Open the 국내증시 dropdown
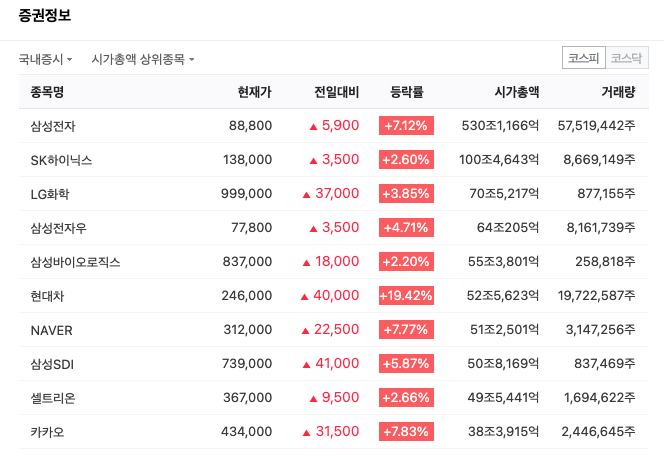This screenshot has height=456, width=664. pos(45,59)
